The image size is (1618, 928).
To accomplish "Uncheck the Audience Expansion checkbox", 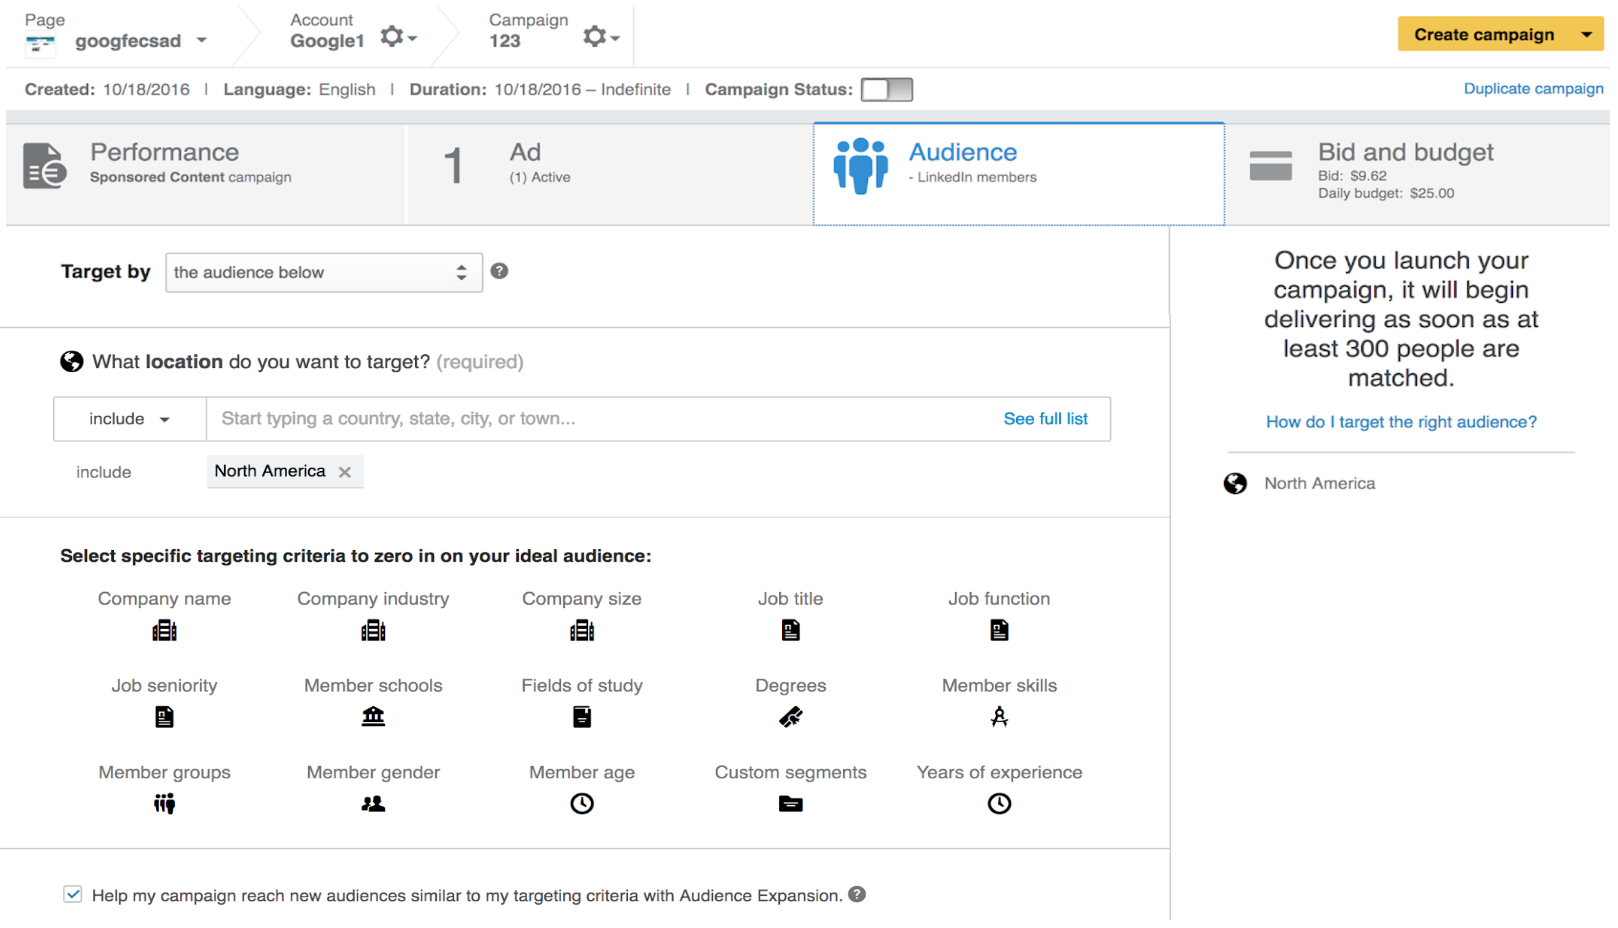I will tap(73, 894).
